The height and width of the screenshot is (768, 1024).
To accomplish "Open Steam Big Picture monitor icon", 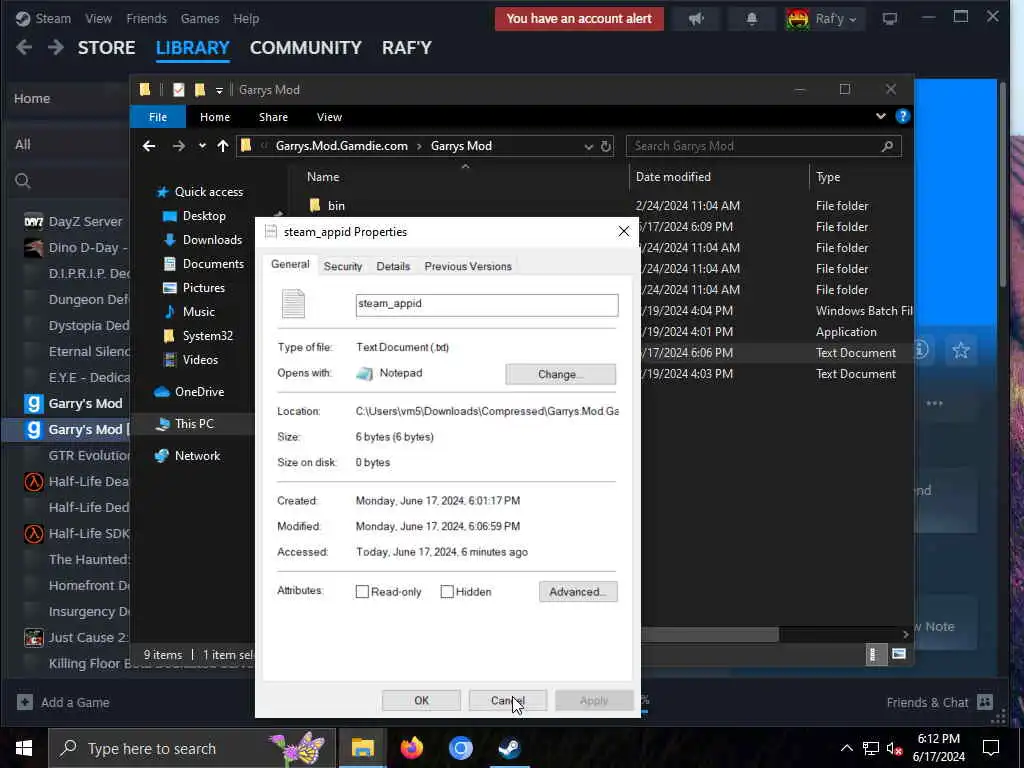I will tap(889, 19).
